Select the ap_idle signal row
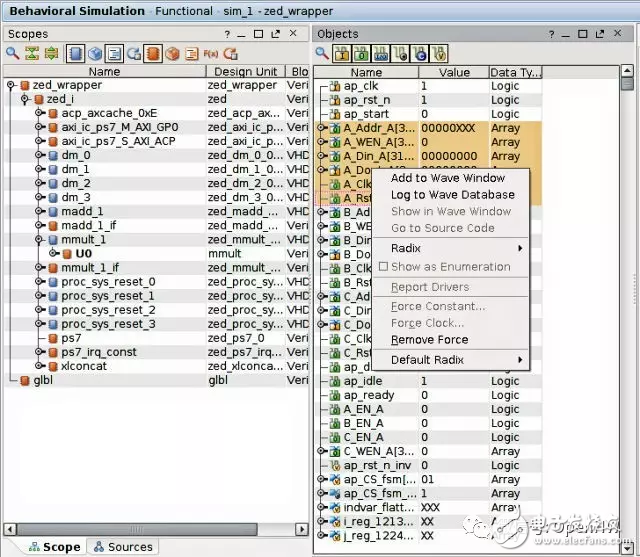The height and width of the screenshot is (557, 640). pos(362,381)
